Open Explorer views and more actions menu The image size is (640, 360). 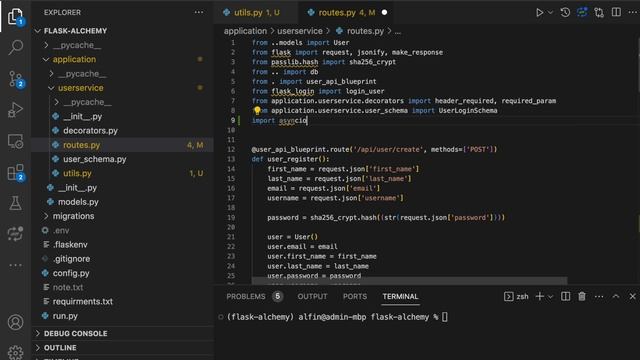pos(199,12)
